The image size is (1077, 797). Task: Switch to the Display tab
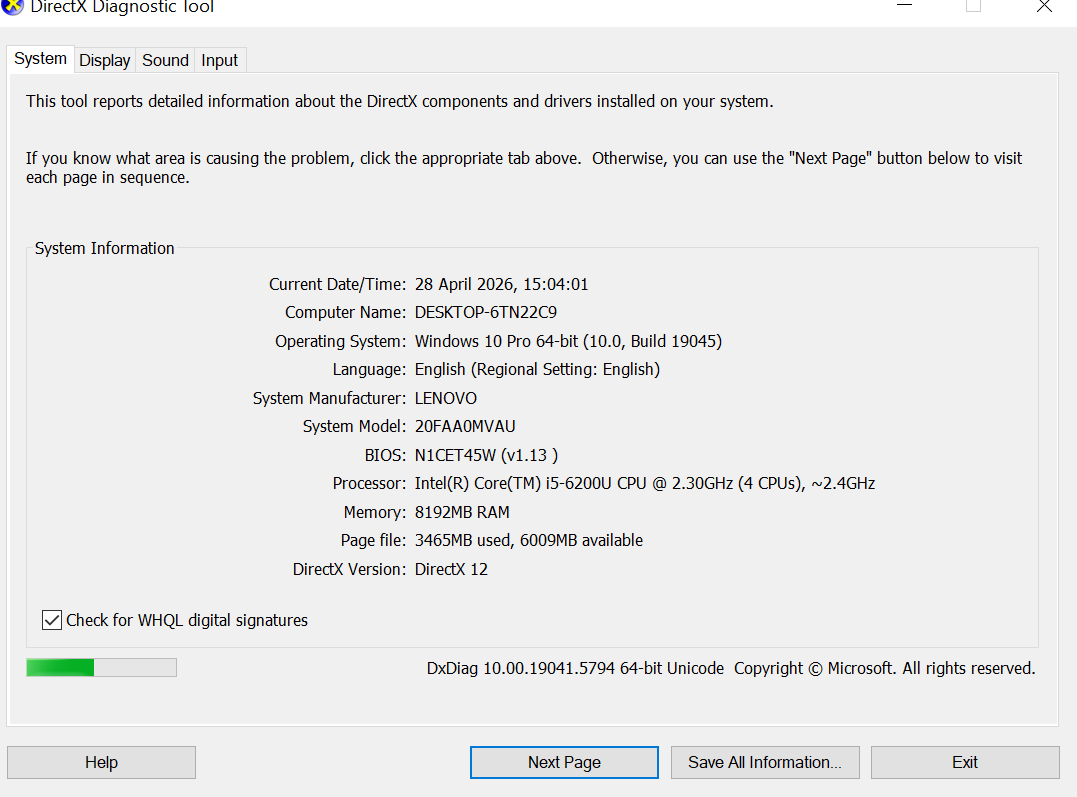105,60
